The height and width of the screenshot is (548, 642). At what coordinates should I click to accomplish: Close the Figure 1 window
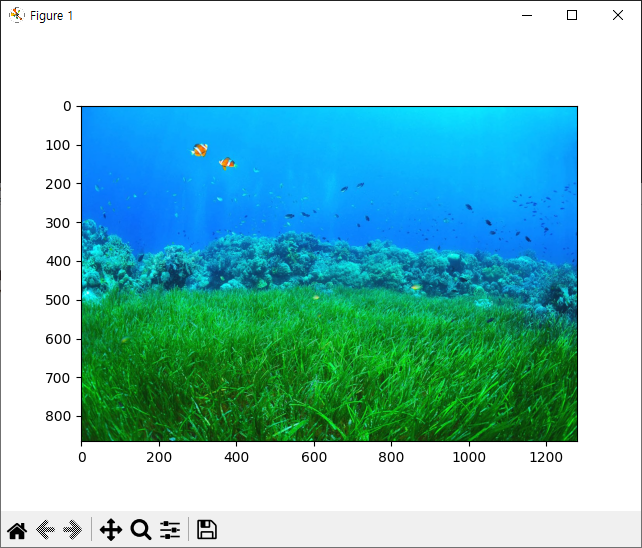pyautogui.click(x=618, y=15)
